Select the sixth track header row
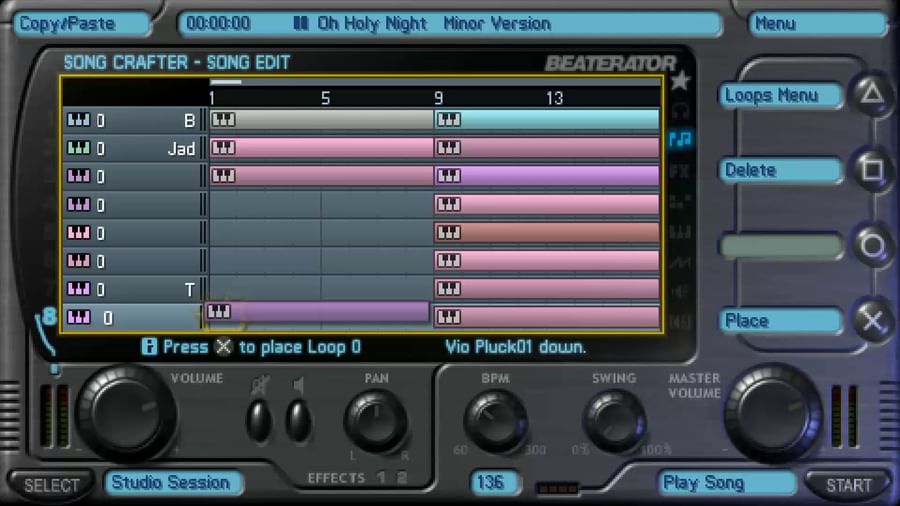900x506 pixels. (x=134, y=260)
